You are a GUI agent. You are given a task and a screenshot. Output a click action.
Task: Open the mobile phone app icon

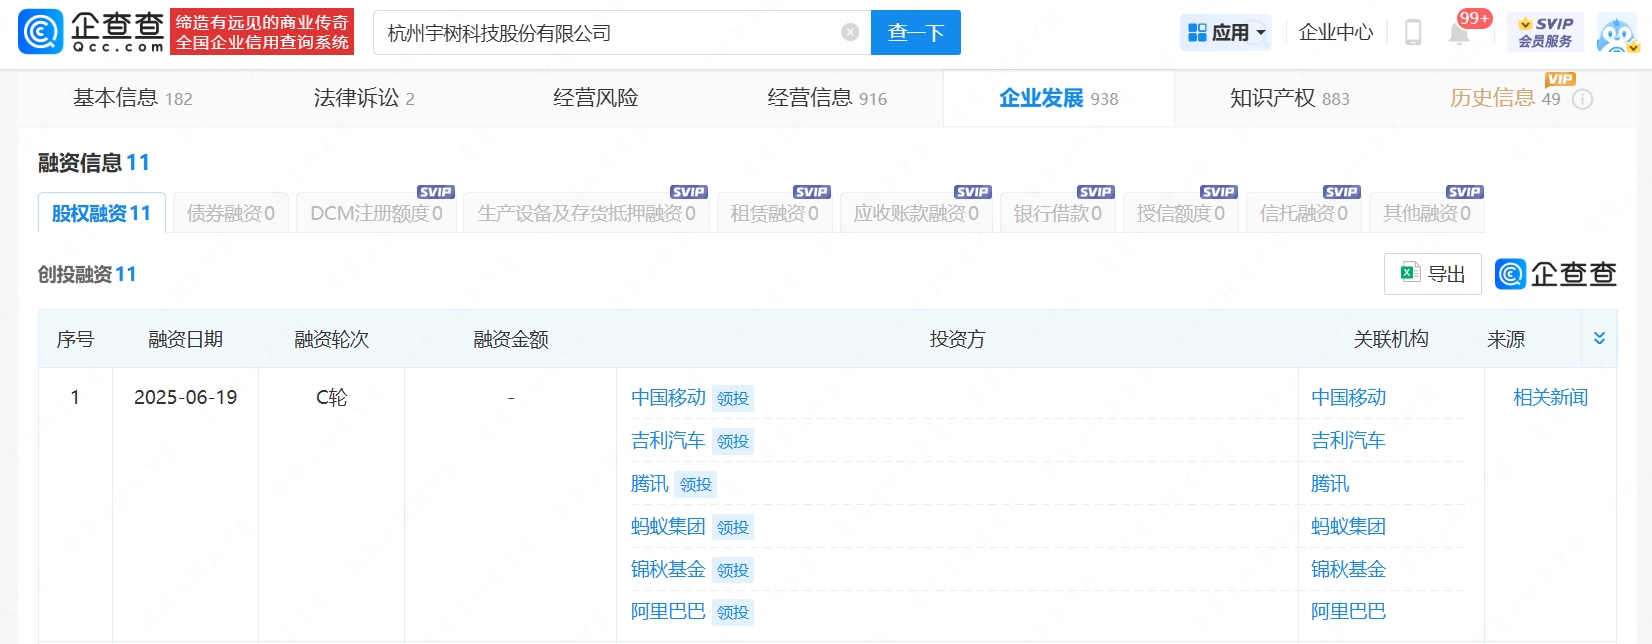(x=1413, y=32)
